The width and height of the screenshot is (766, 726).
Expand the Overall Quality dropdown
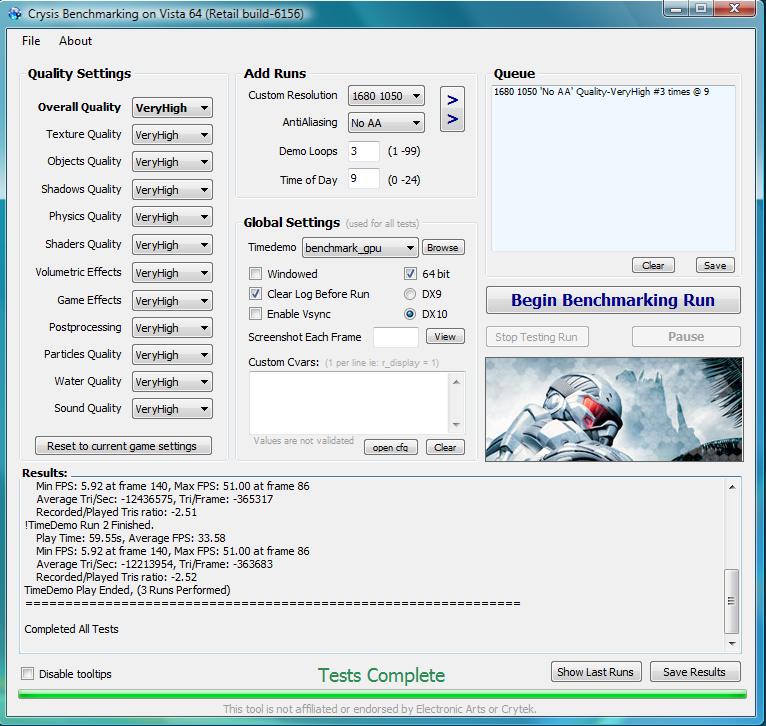(172, 107)
